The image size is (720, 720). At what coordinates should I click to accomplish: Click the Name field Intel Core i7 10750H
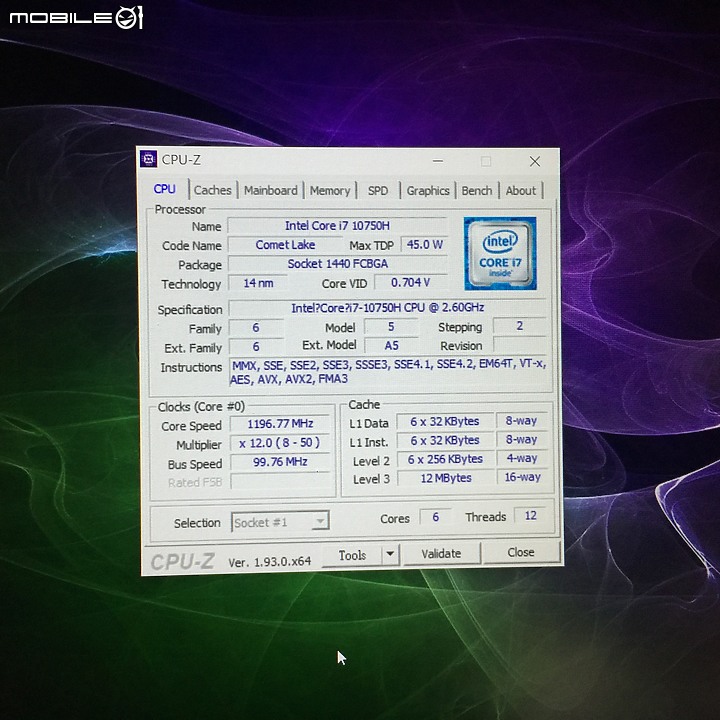[x=337, y=226]
